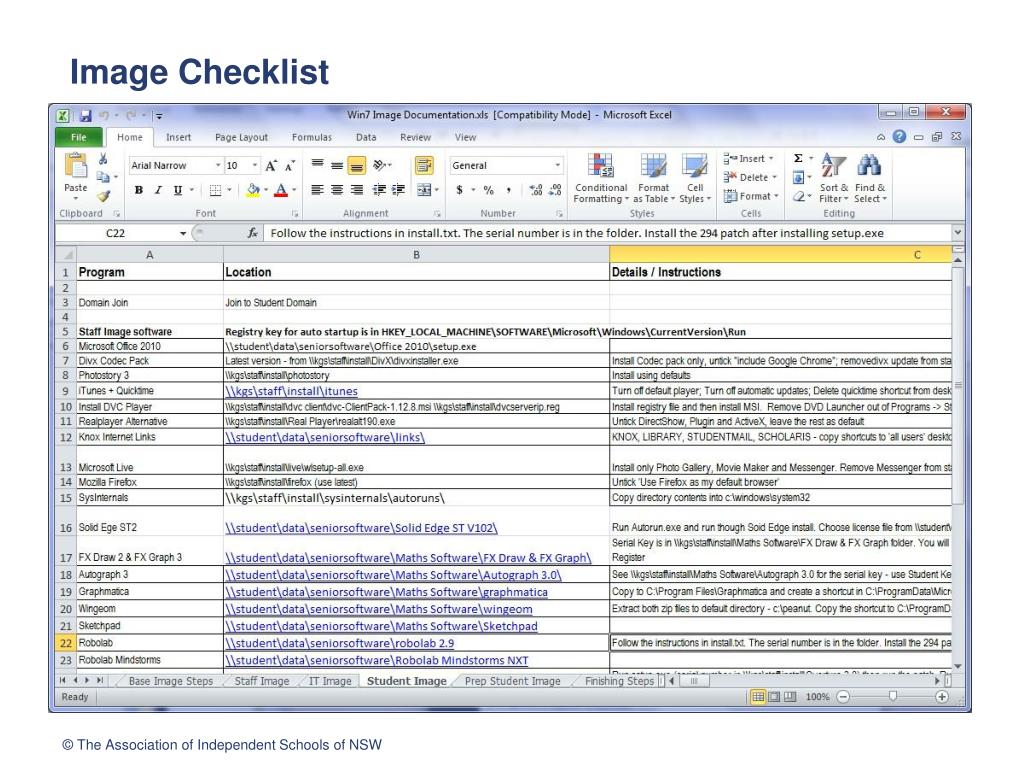Image resolution: width=1024 pixels, height=768 pixels.
Task: Open Format as Table gallery
Action: [x=654, y=178]
